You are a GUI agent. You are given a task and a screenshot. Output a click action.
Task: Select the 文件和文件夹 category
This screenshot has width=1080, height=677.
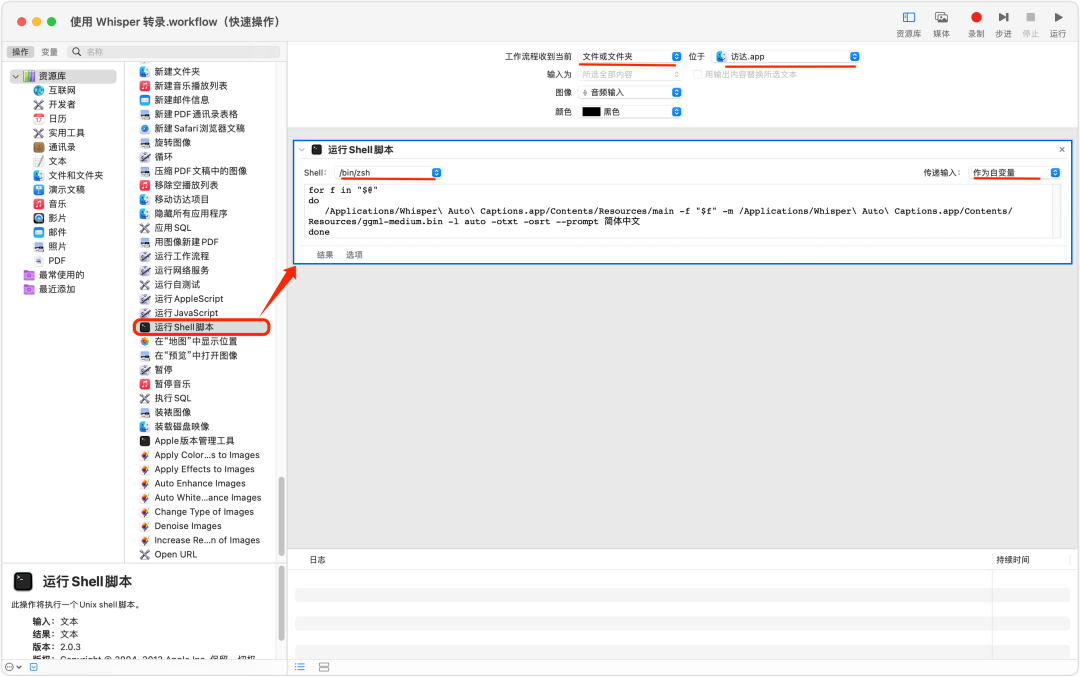coord(75,176)
